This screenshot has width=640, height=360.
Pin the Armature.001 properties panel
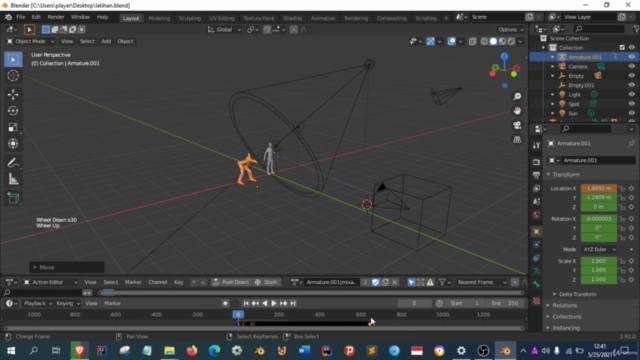[x=631, y=143]
